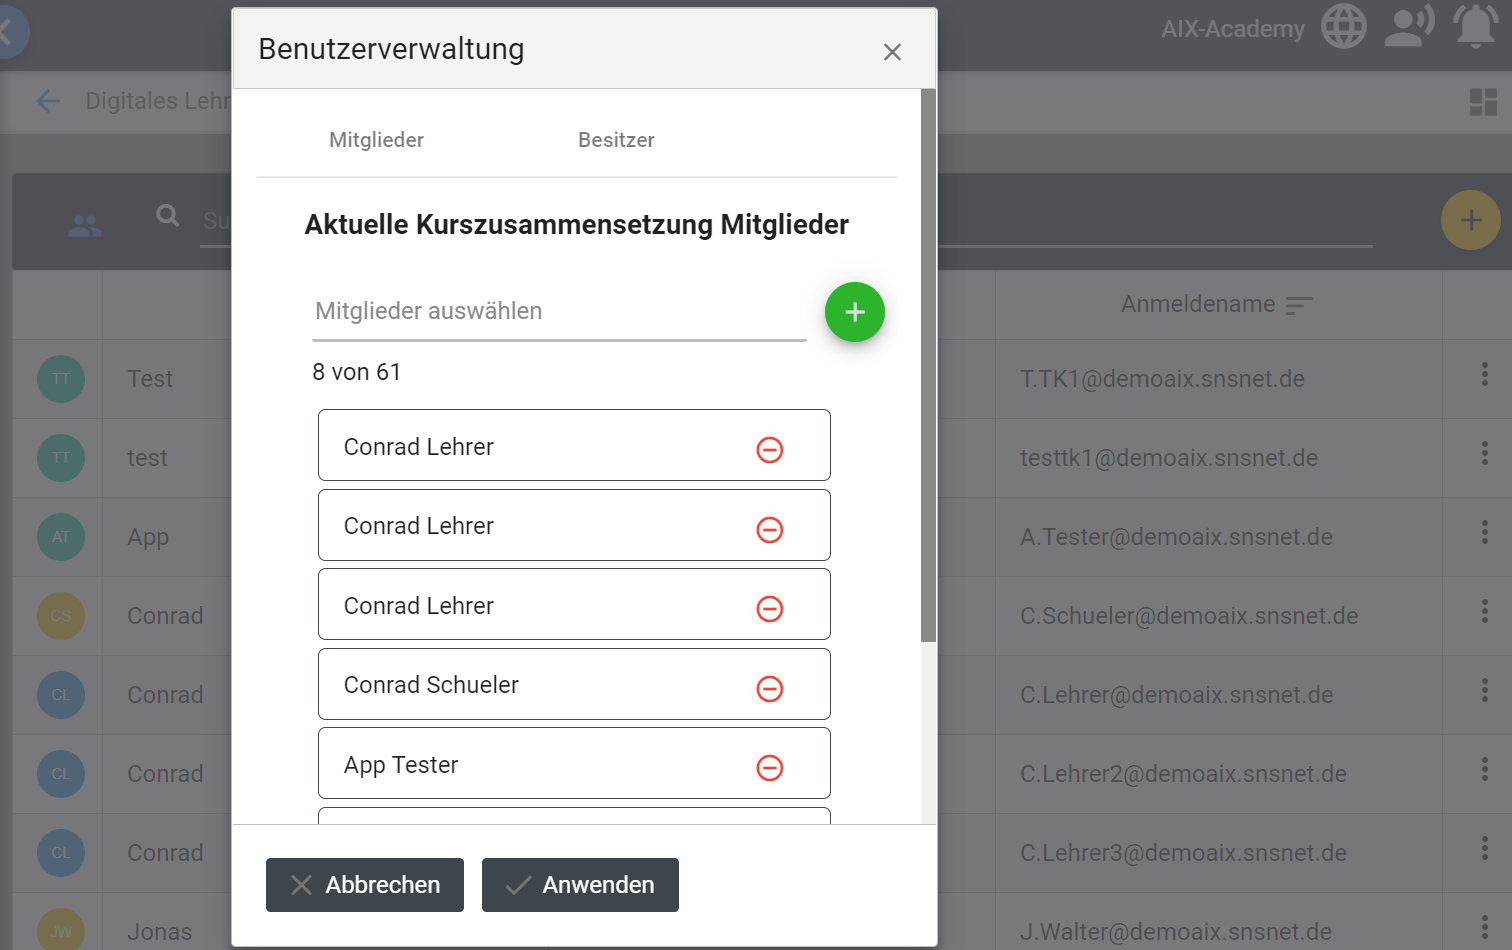
Task: Click the Mitglieder auswählen input field
Action: 559,312
